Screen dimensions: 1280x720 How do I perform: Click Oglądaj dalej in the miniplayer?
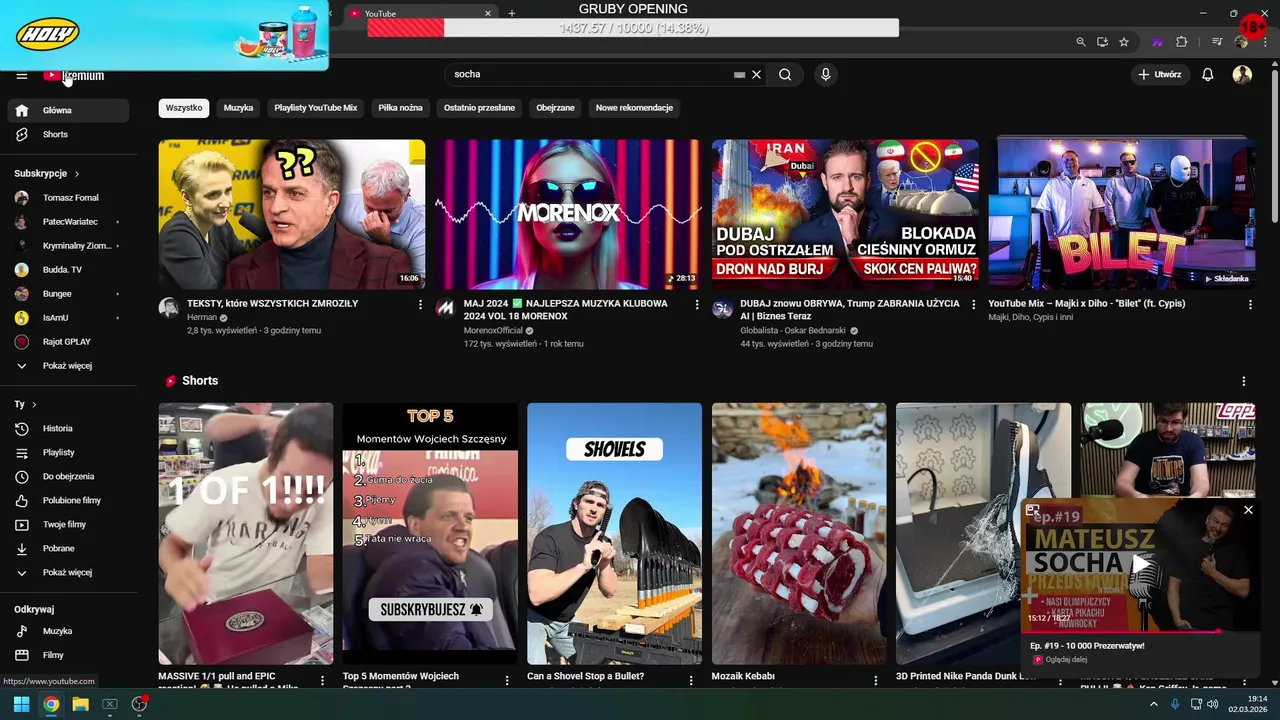(x=1066, y=660)
